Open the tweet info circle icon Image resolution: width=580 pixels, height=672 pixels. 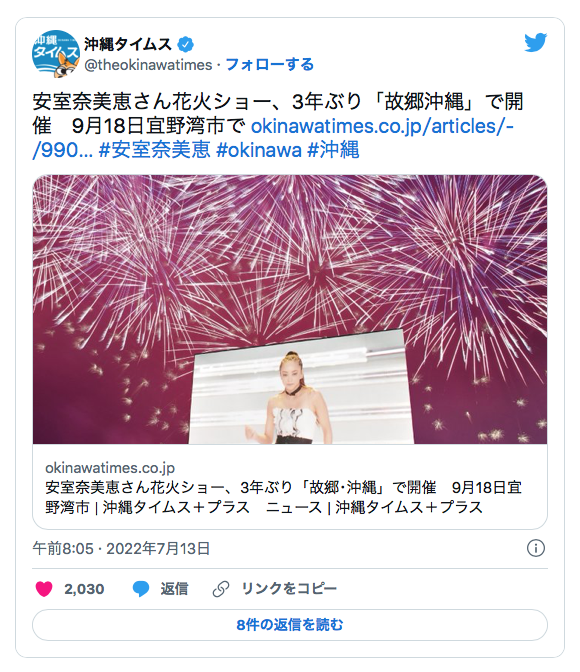click(535, 548)
